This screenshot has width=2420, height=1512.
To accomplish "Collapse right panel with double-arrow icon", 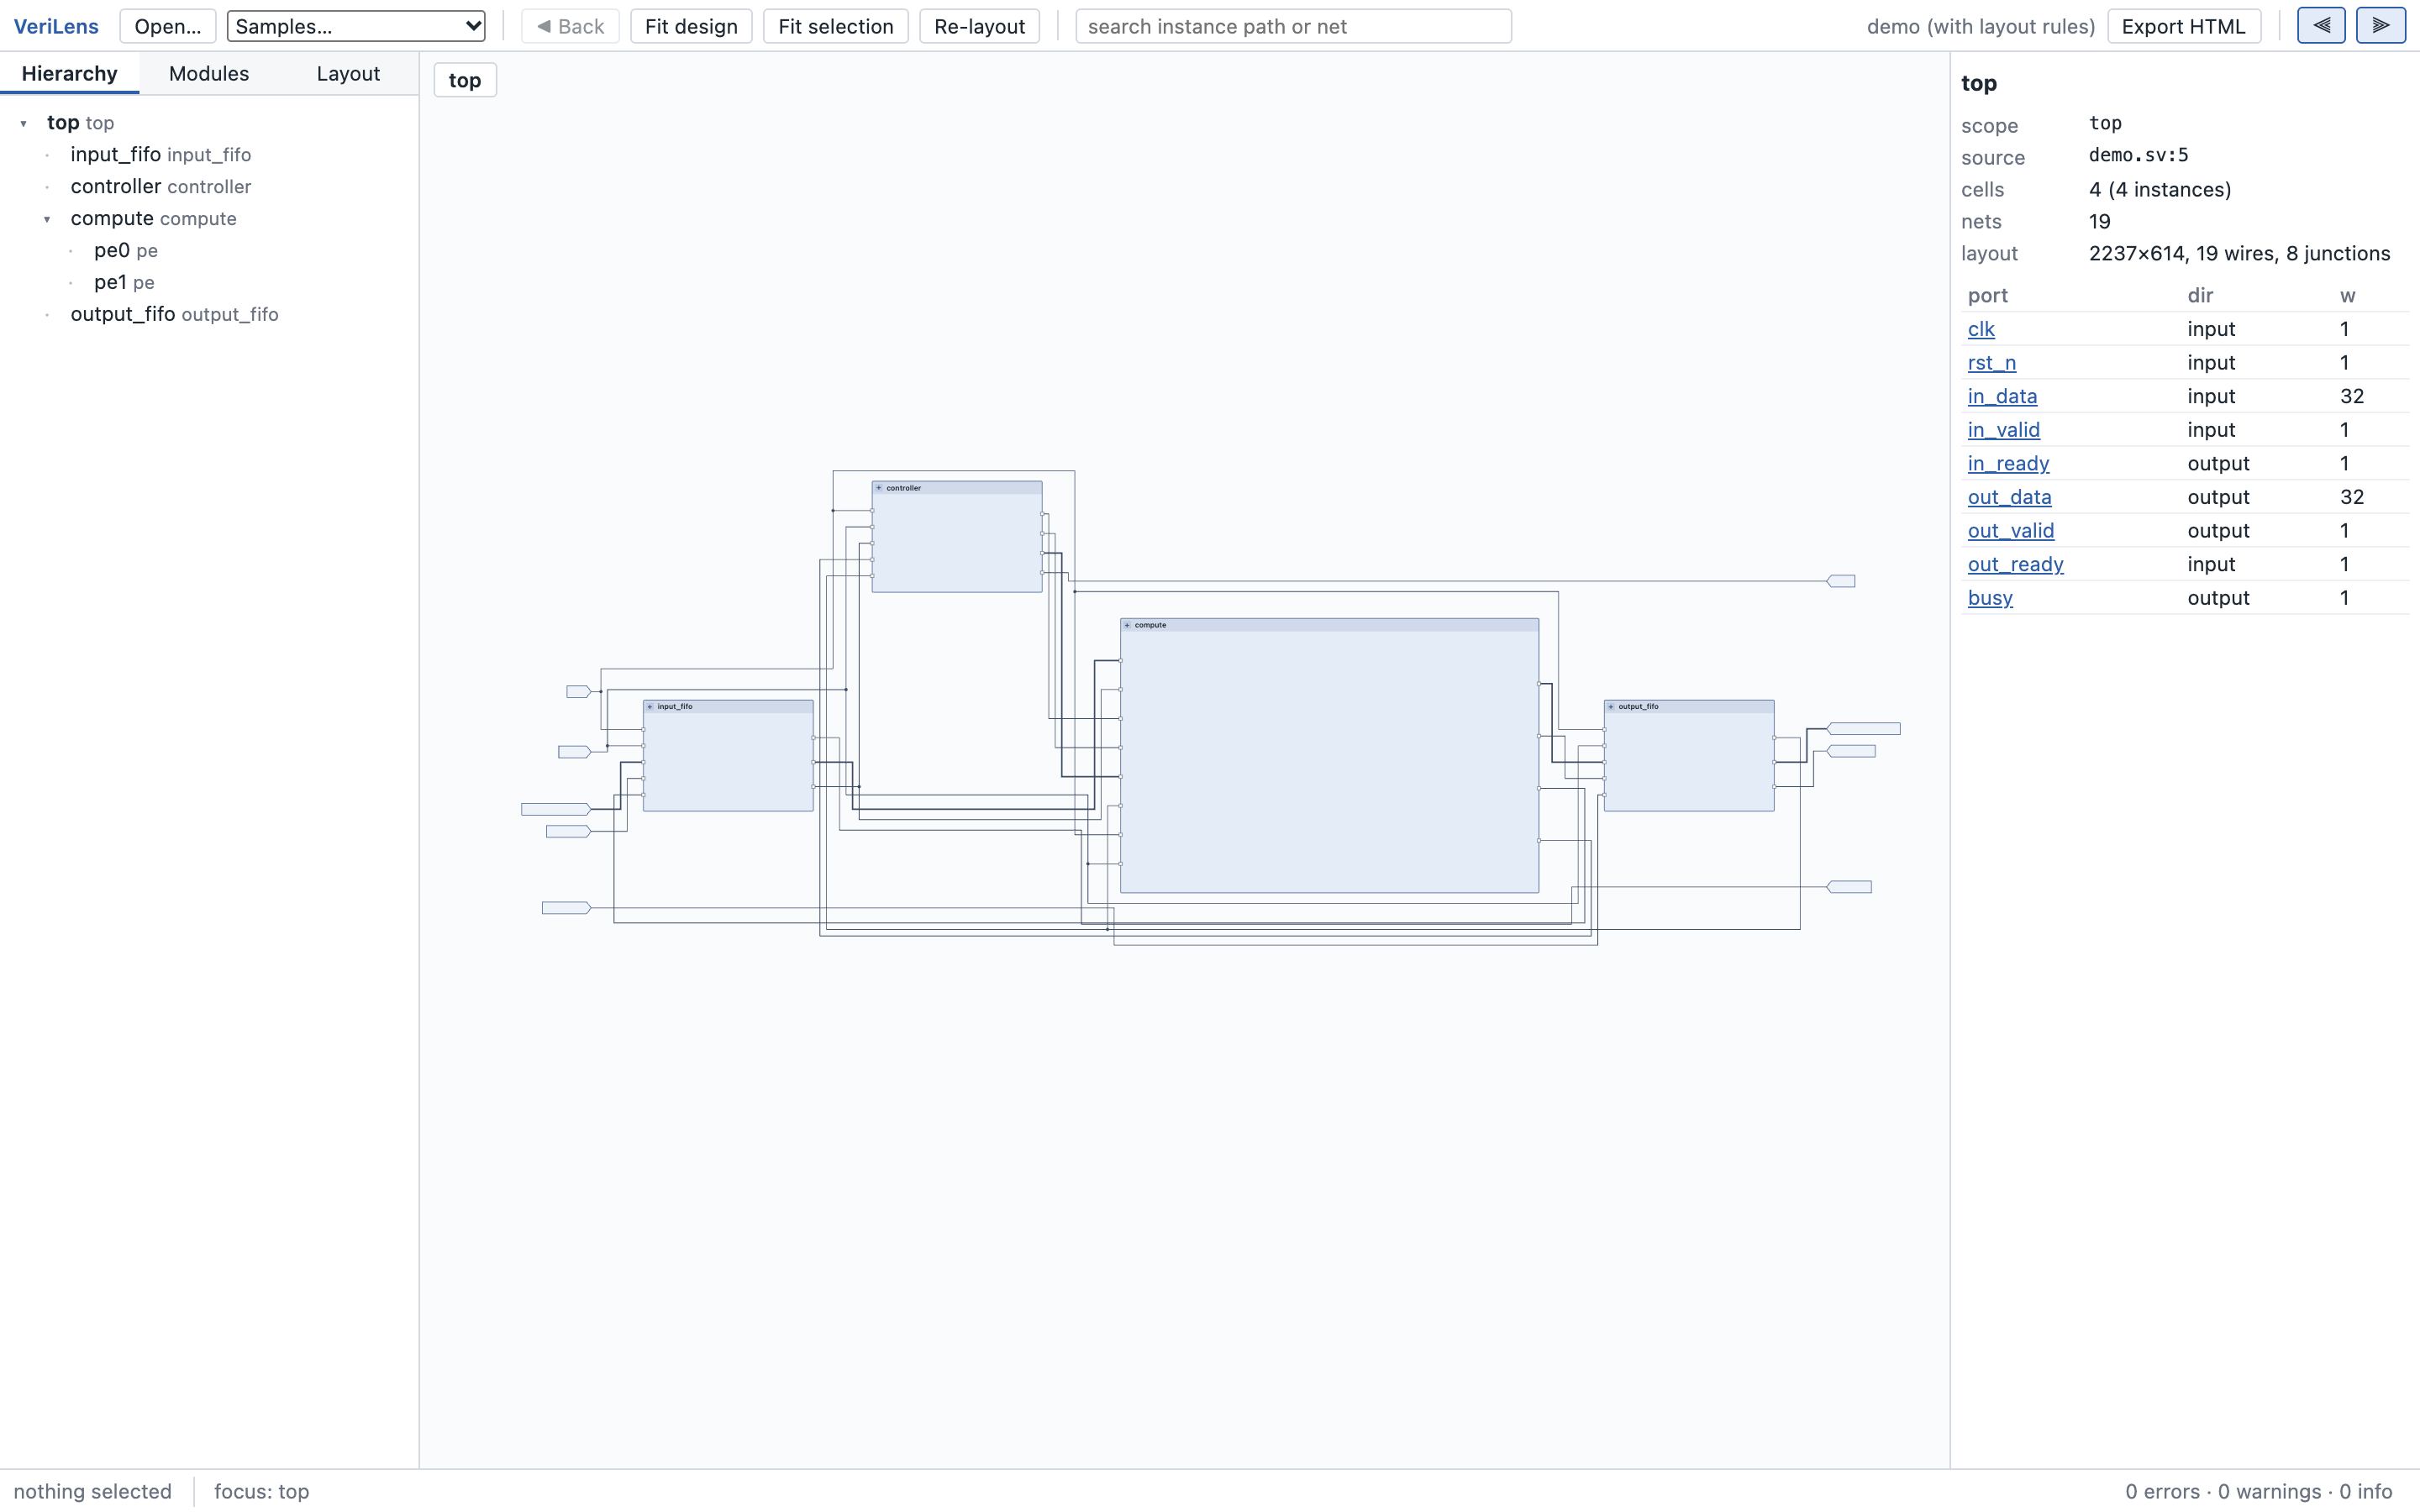I will [x=2380, y=25].
